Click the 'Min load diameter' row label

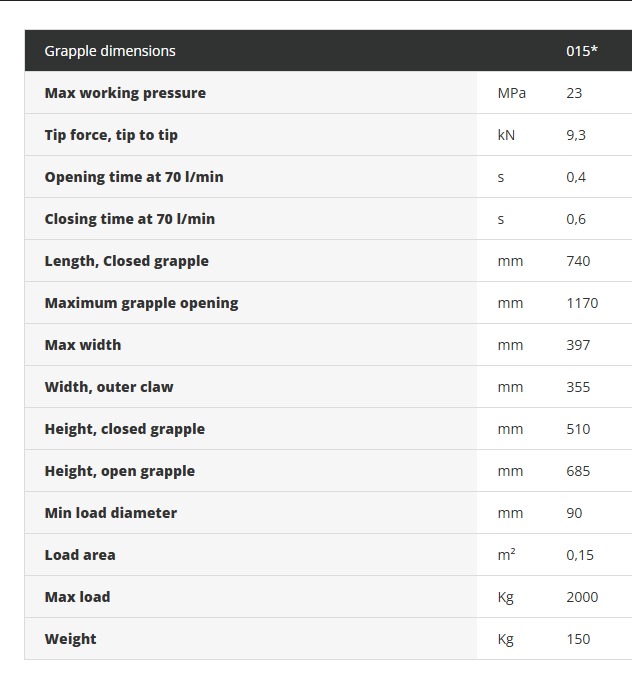[111, 513]
